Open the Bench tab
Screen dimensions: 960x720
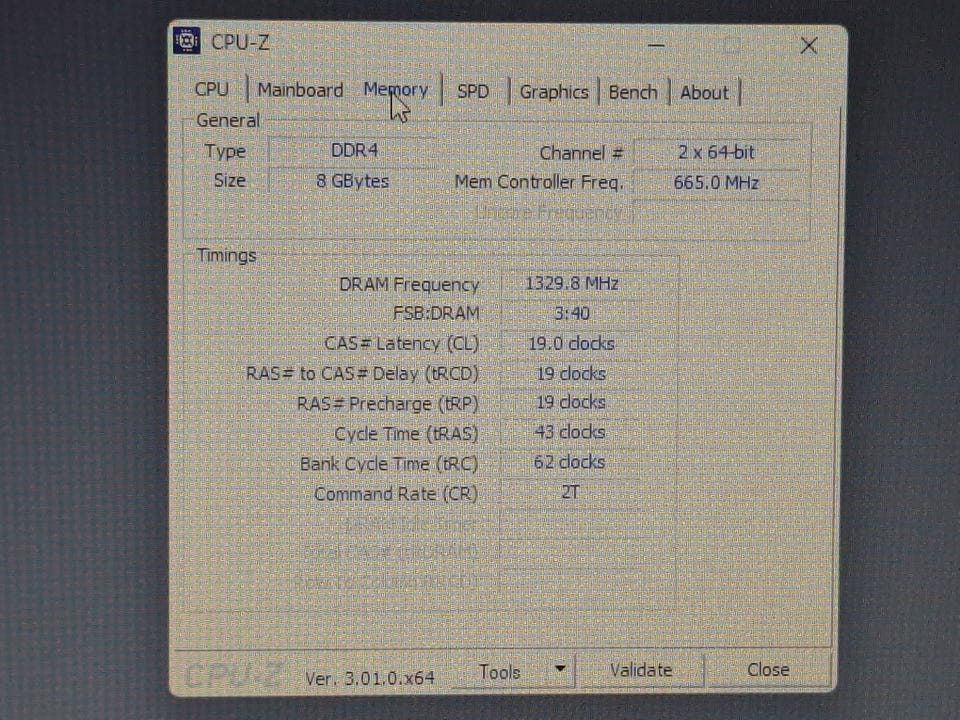632,92
